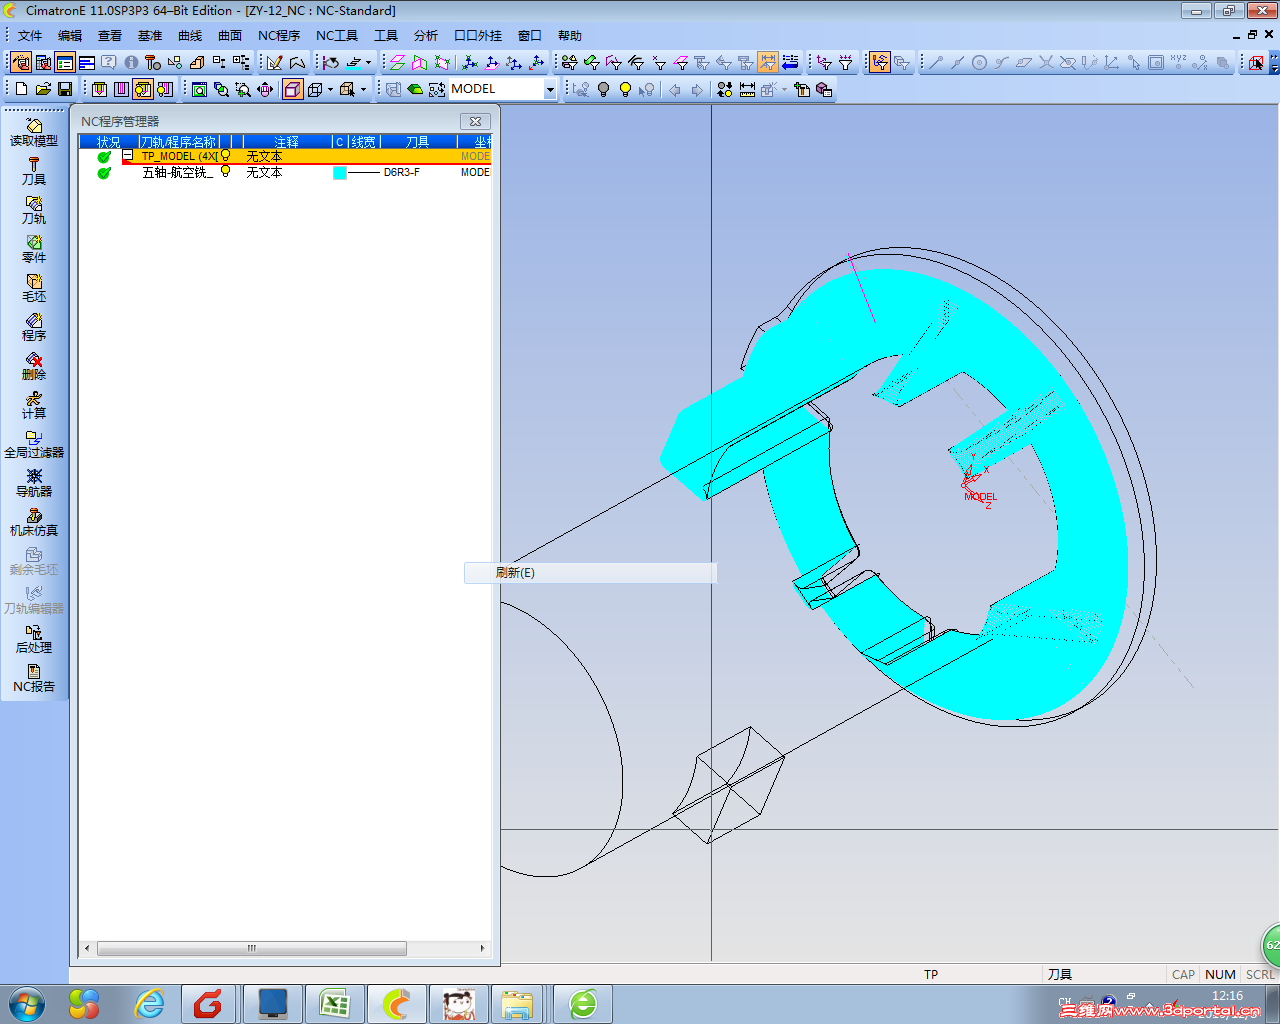Toggle the status checkmark of the 五轴-航空铣 row
The height and width of the screenshot is (1024, 1280).
tap(104, 172)
